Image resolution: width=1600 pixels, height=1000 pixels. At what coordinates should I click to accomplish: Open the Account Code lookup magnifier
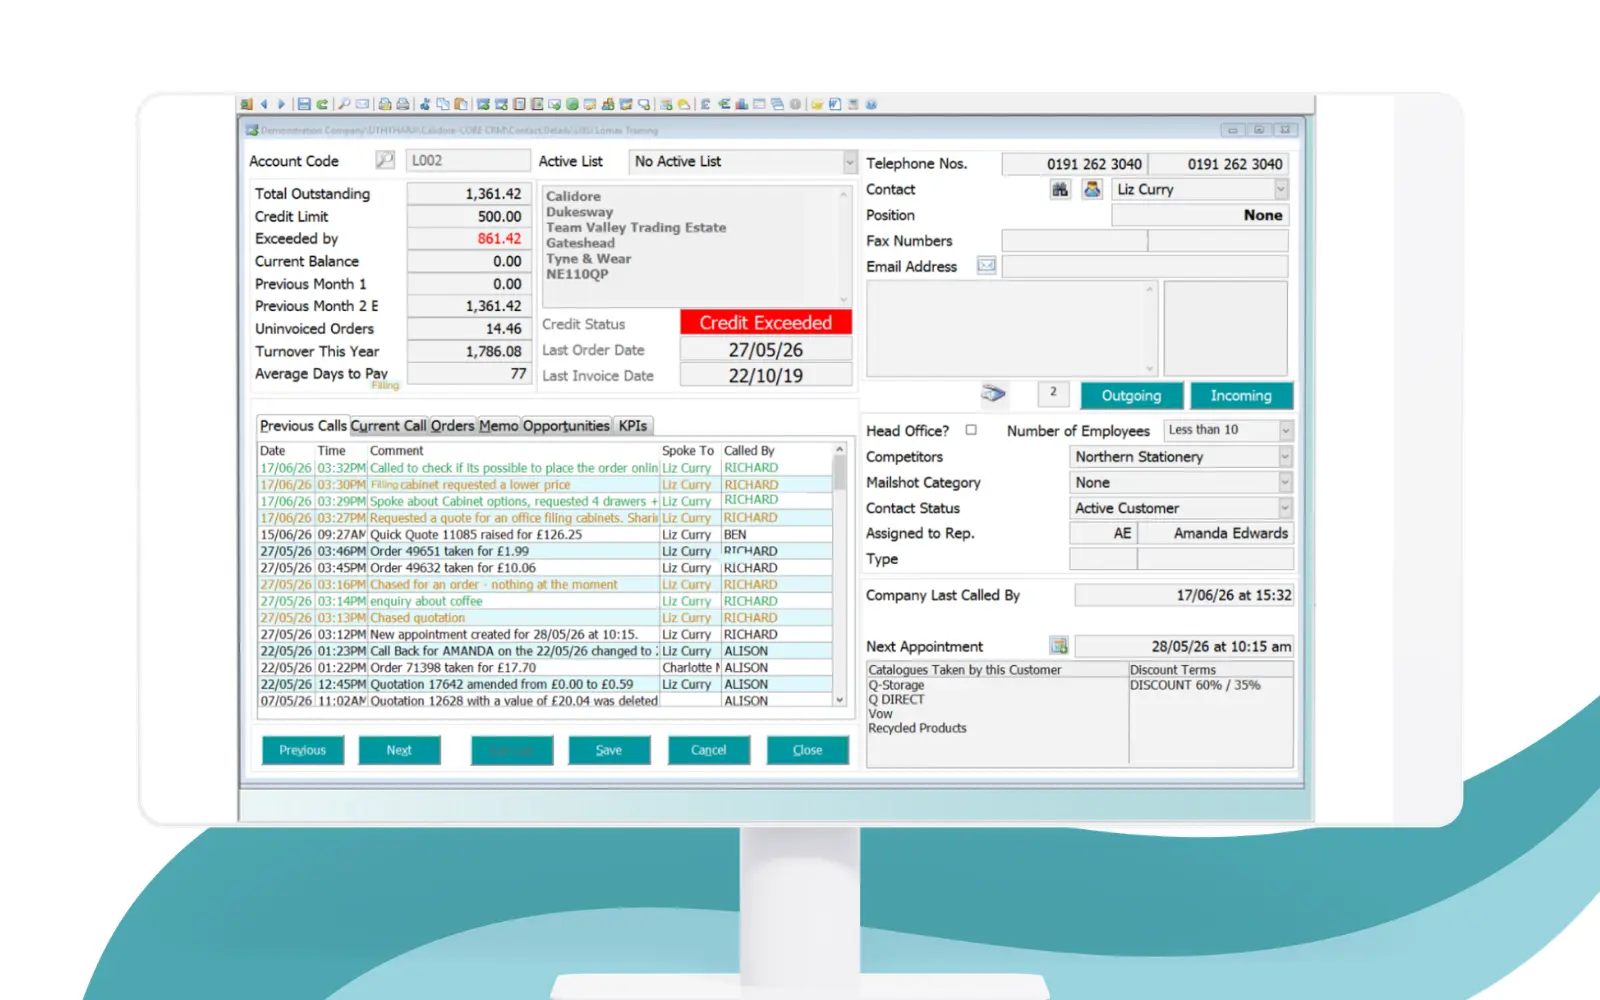coord(384,160)
